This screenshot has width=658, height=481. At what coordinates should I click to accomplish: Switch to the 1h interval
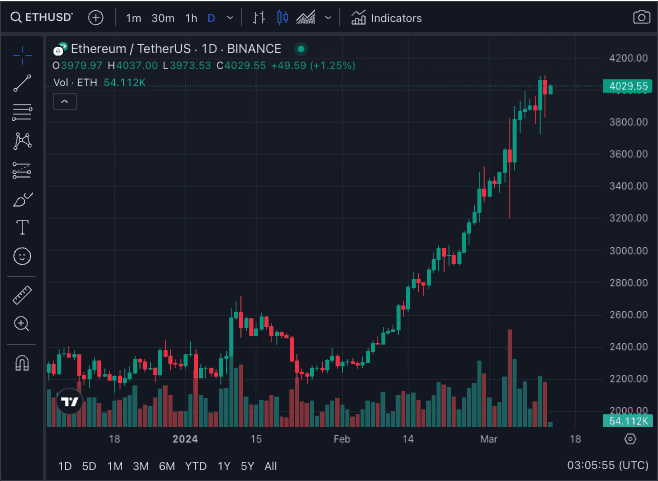pyautogui.click(x=191, y=18)
